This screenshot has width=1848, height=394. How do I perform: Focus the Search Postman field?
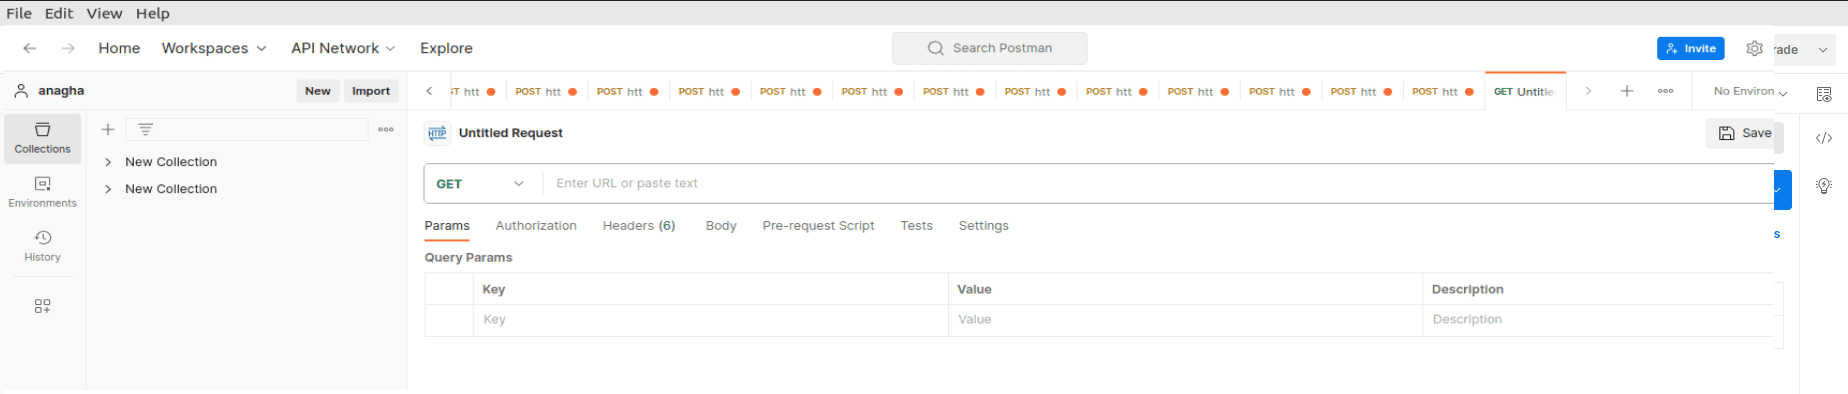[990, 48]
